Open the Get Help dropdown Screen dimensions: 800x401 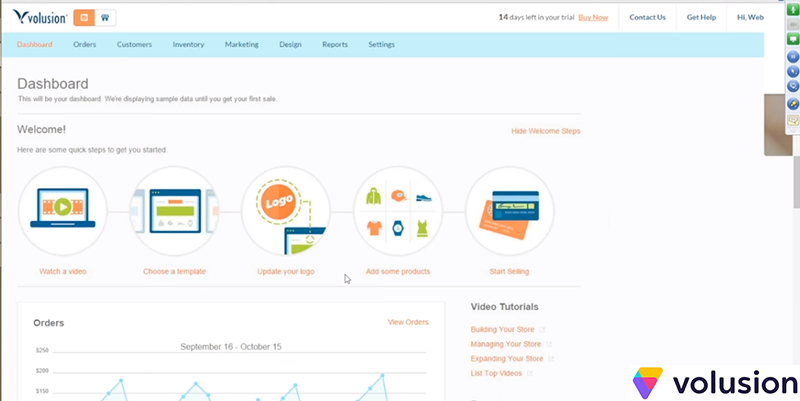[700, 17]
